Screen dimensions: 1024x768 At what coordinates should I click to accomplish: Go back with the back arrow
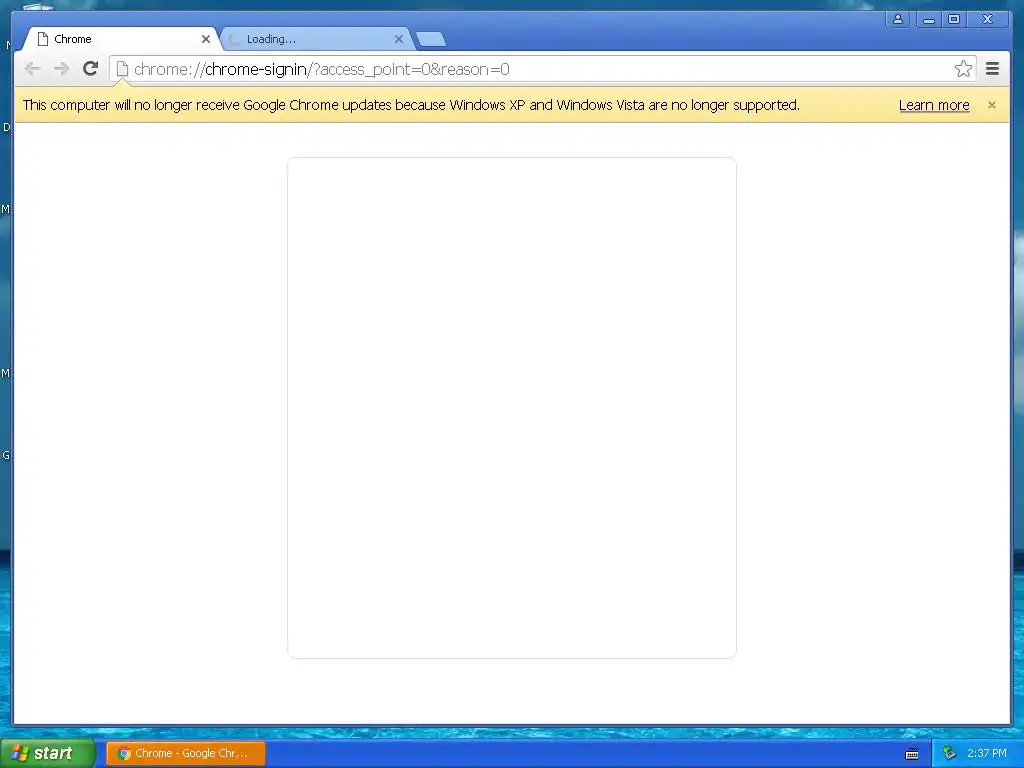click(x=32, y=69)
